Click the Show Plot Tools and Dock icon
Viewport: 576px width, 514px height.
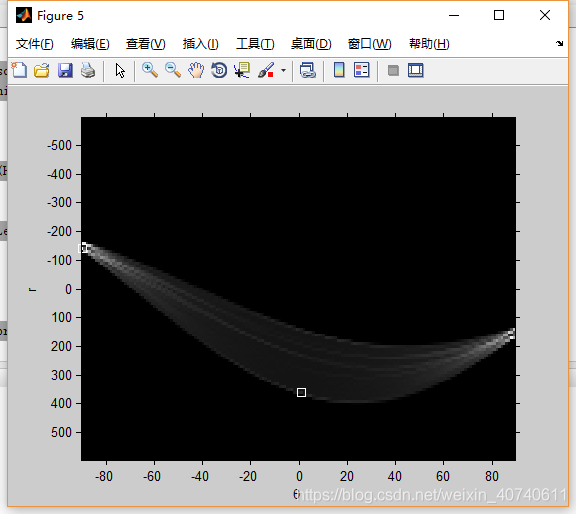click(415, 70)
